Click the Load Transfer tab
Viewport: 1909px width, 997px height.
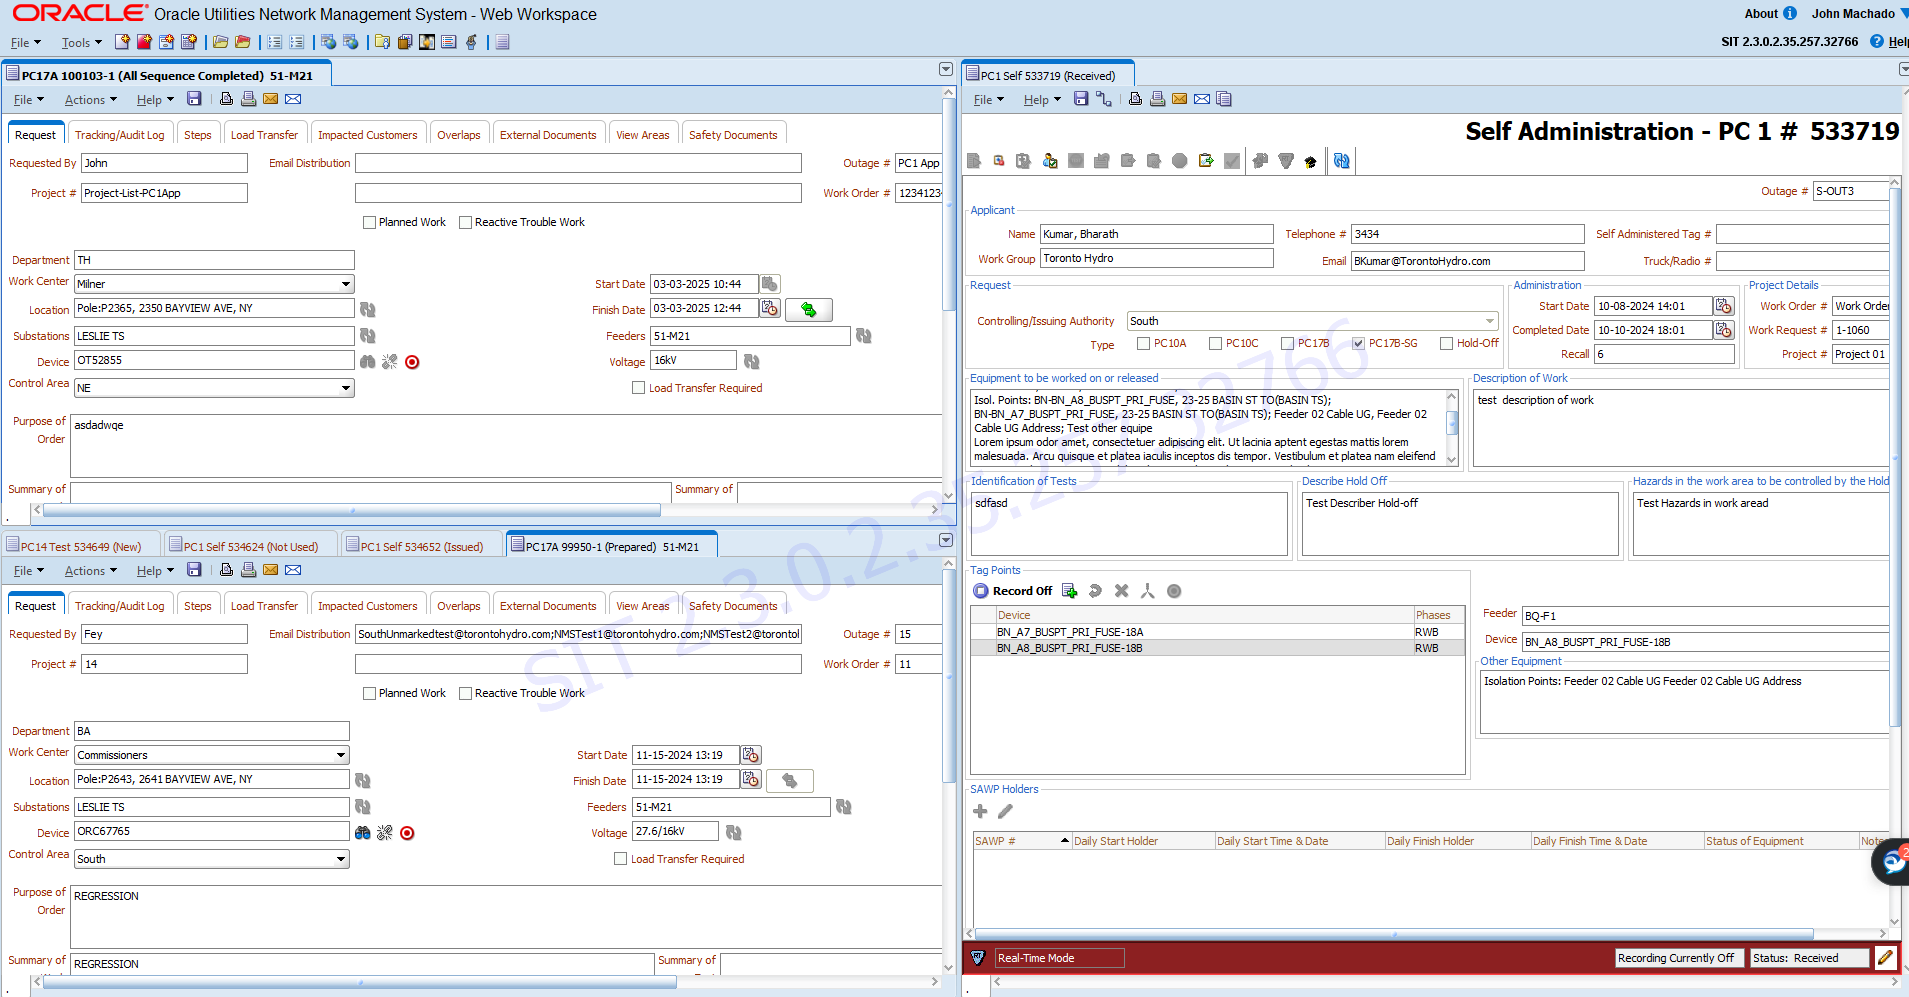(x=264, y=133)
